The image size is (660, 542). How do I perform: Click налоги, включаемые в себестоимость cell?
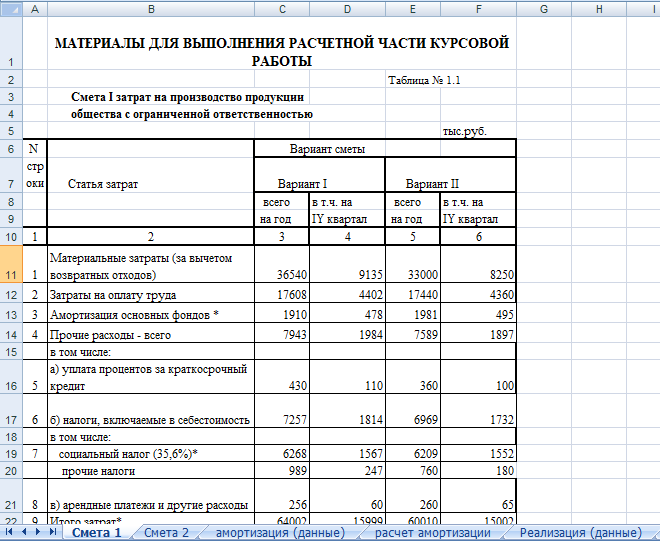pos(151,411)
